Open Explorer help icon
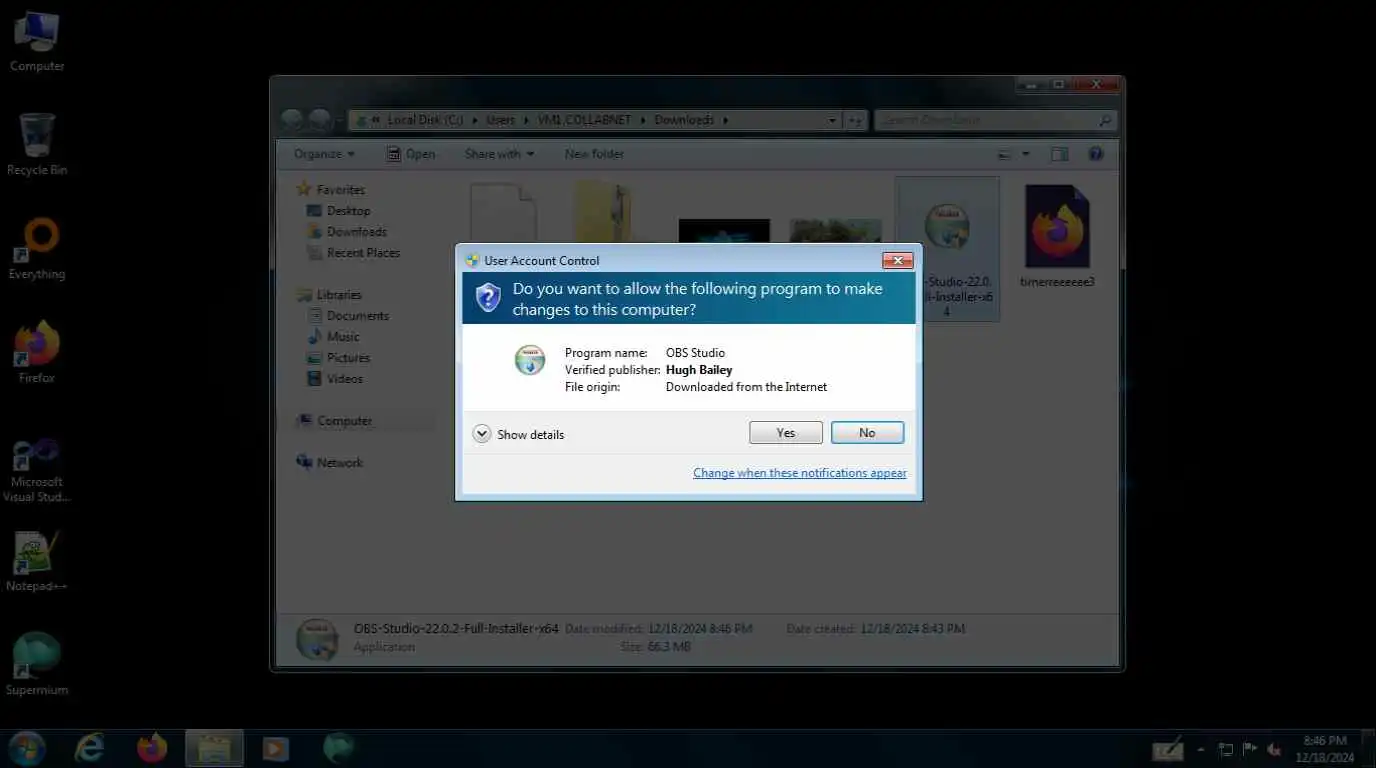1376x768 pixels. pyautogui.click(x=1095, y=154)
